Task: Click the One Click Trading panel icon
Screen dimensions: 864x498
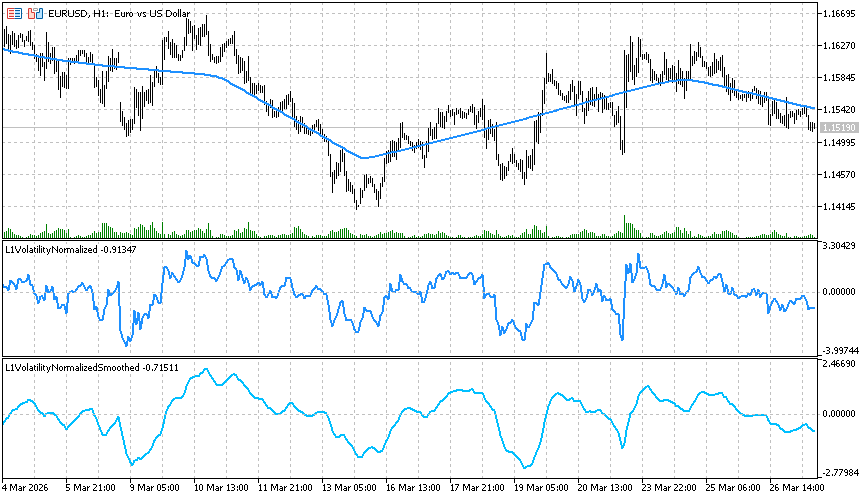Action: tap(14, 13)
